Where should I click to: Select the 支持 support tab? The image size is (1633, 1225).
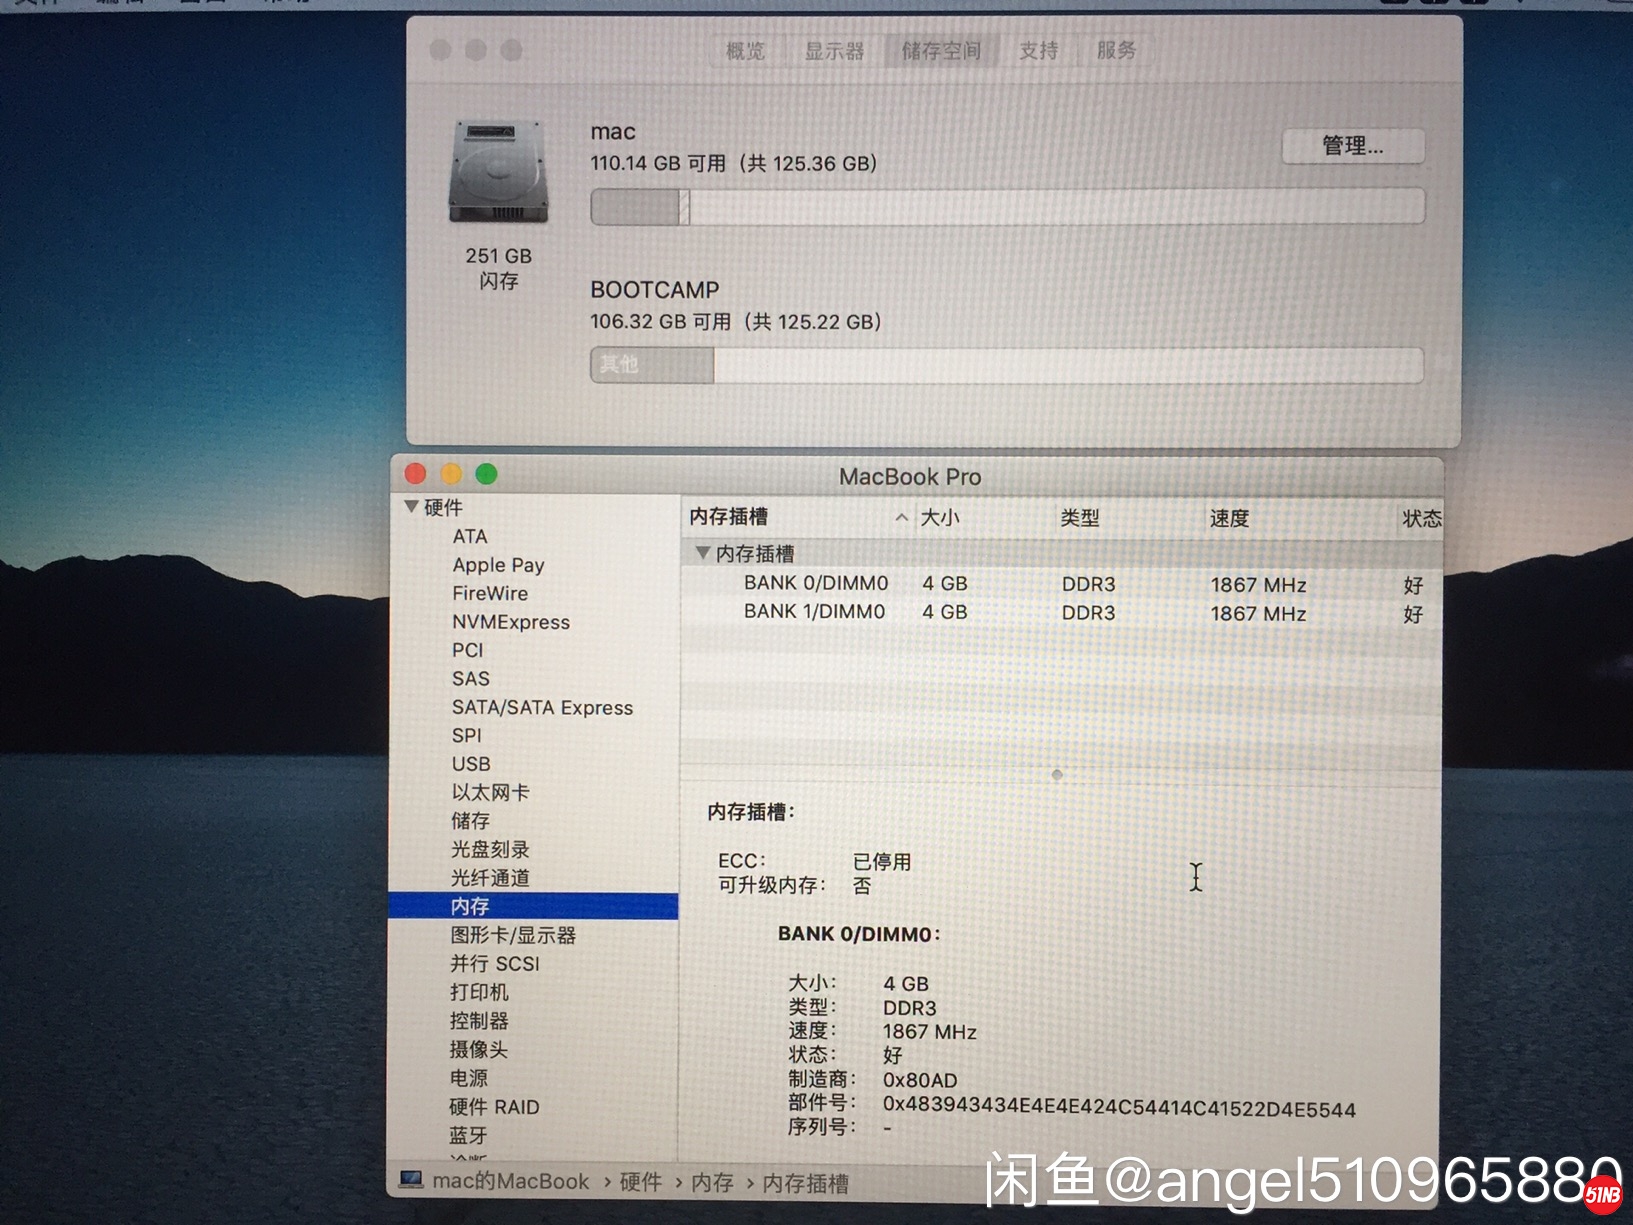point(1038,51)
